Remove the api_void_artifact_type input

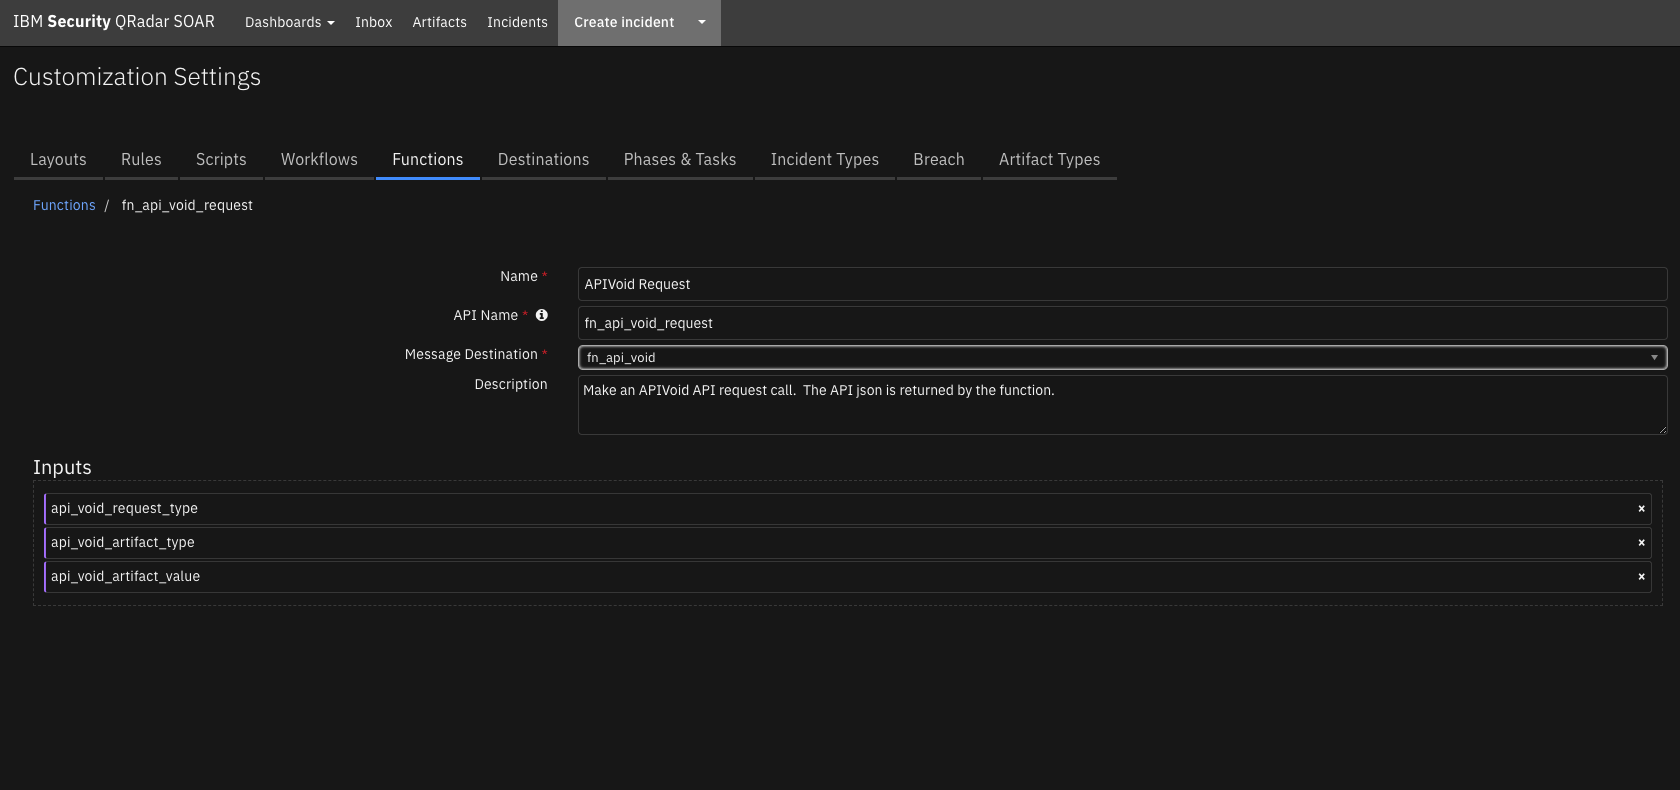(x=1641, y=543)
